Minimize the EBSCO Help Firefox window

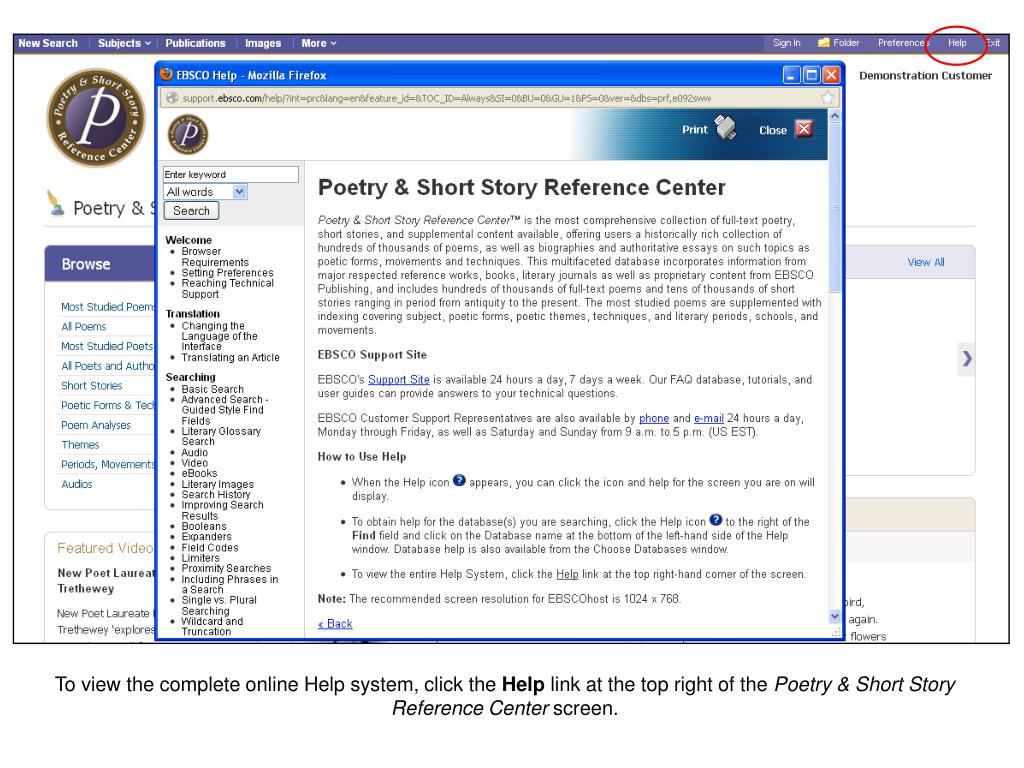[792, 75]
